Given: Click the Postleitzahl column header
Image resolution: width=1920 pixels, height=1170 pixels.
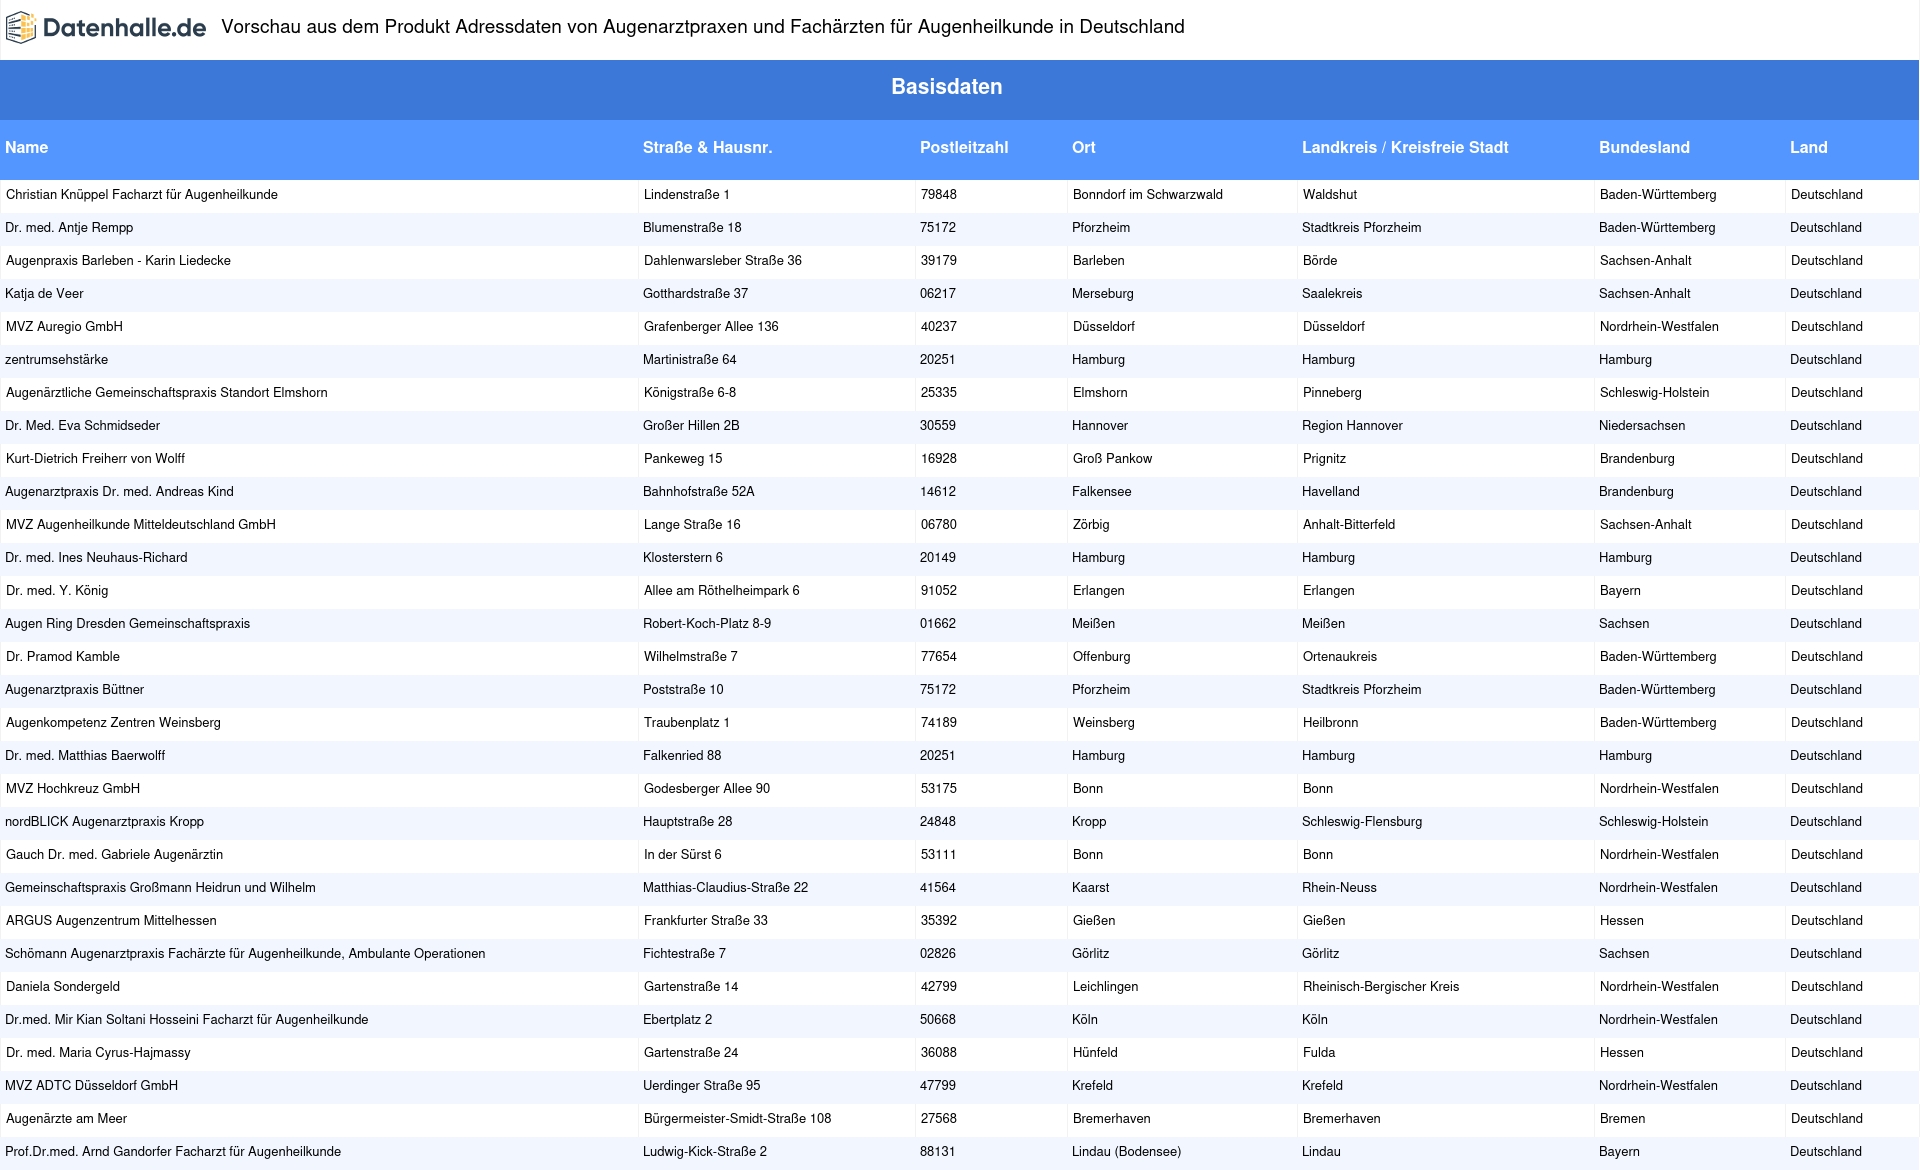Looking at the screenshot, I should [964, 147].
